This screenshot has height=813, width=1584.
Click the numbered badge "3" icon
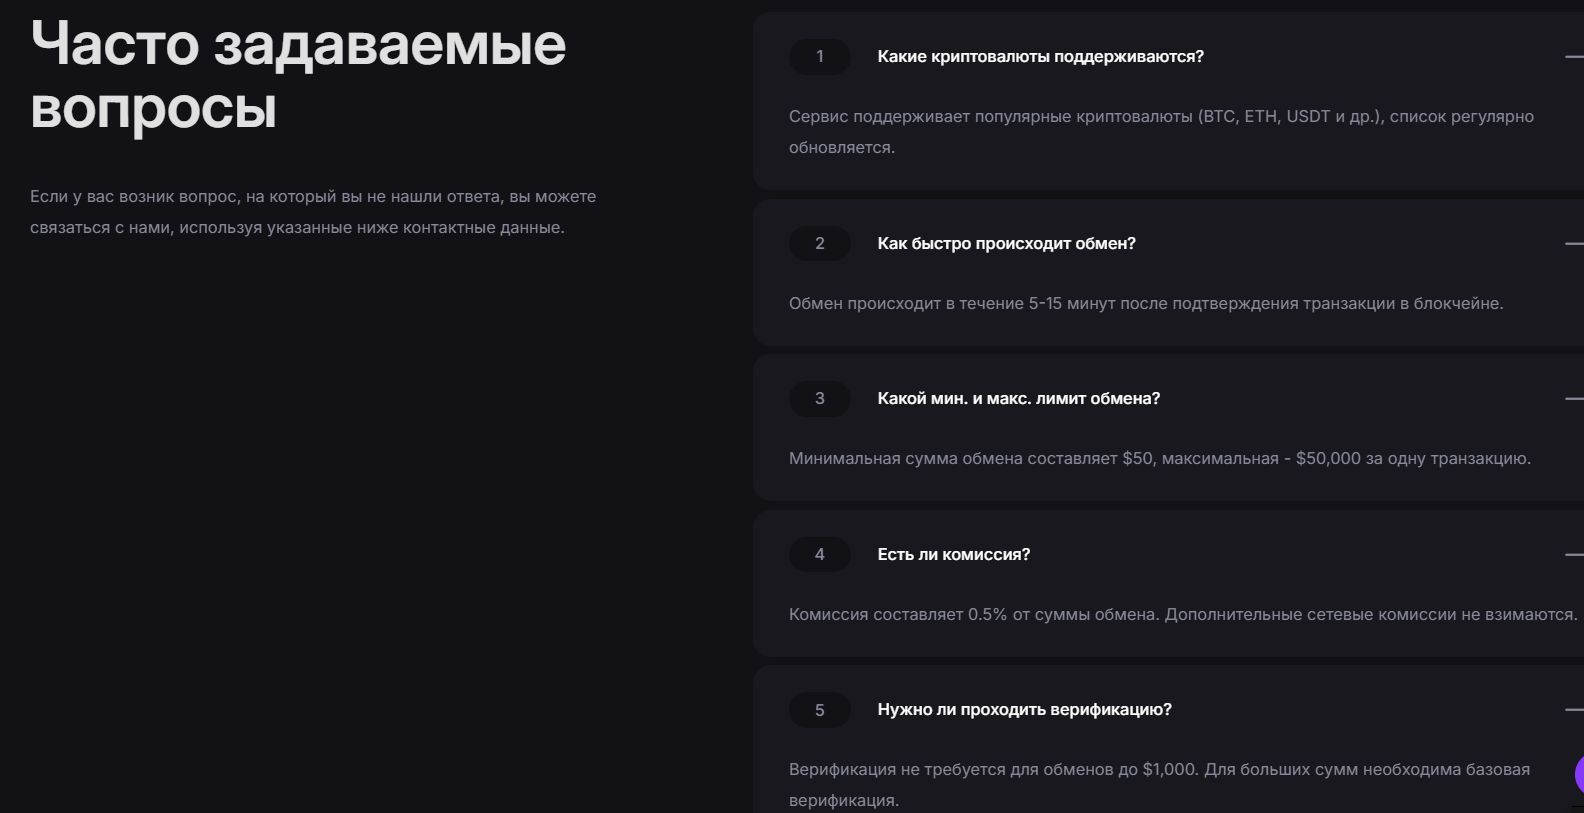coord(820,399)
